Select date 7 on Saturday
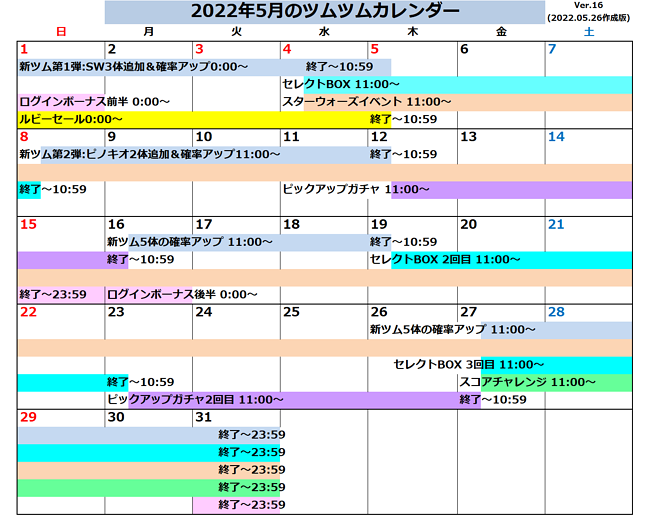This screenshot has width=650, height=530. (x=552, y=49)
